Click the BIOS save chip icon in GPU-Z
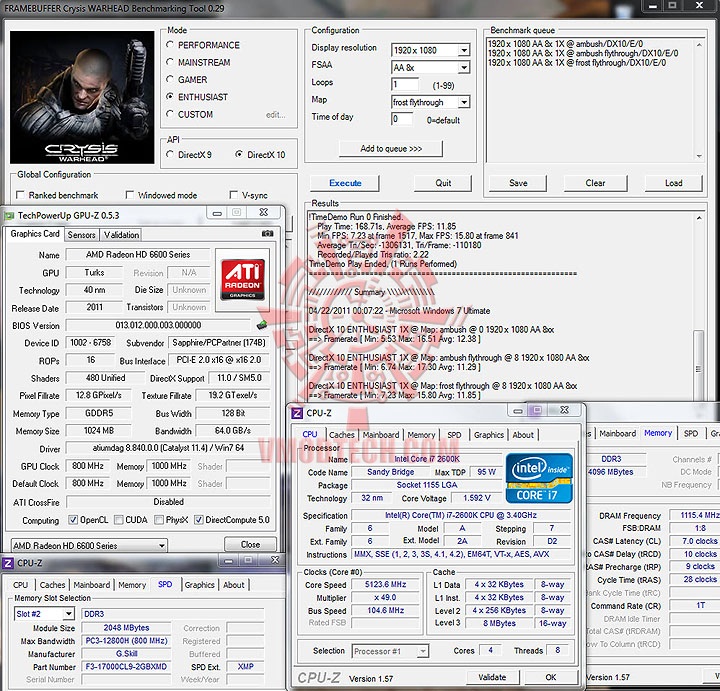Viewport: 720px width, 691px height. [262, 325]
